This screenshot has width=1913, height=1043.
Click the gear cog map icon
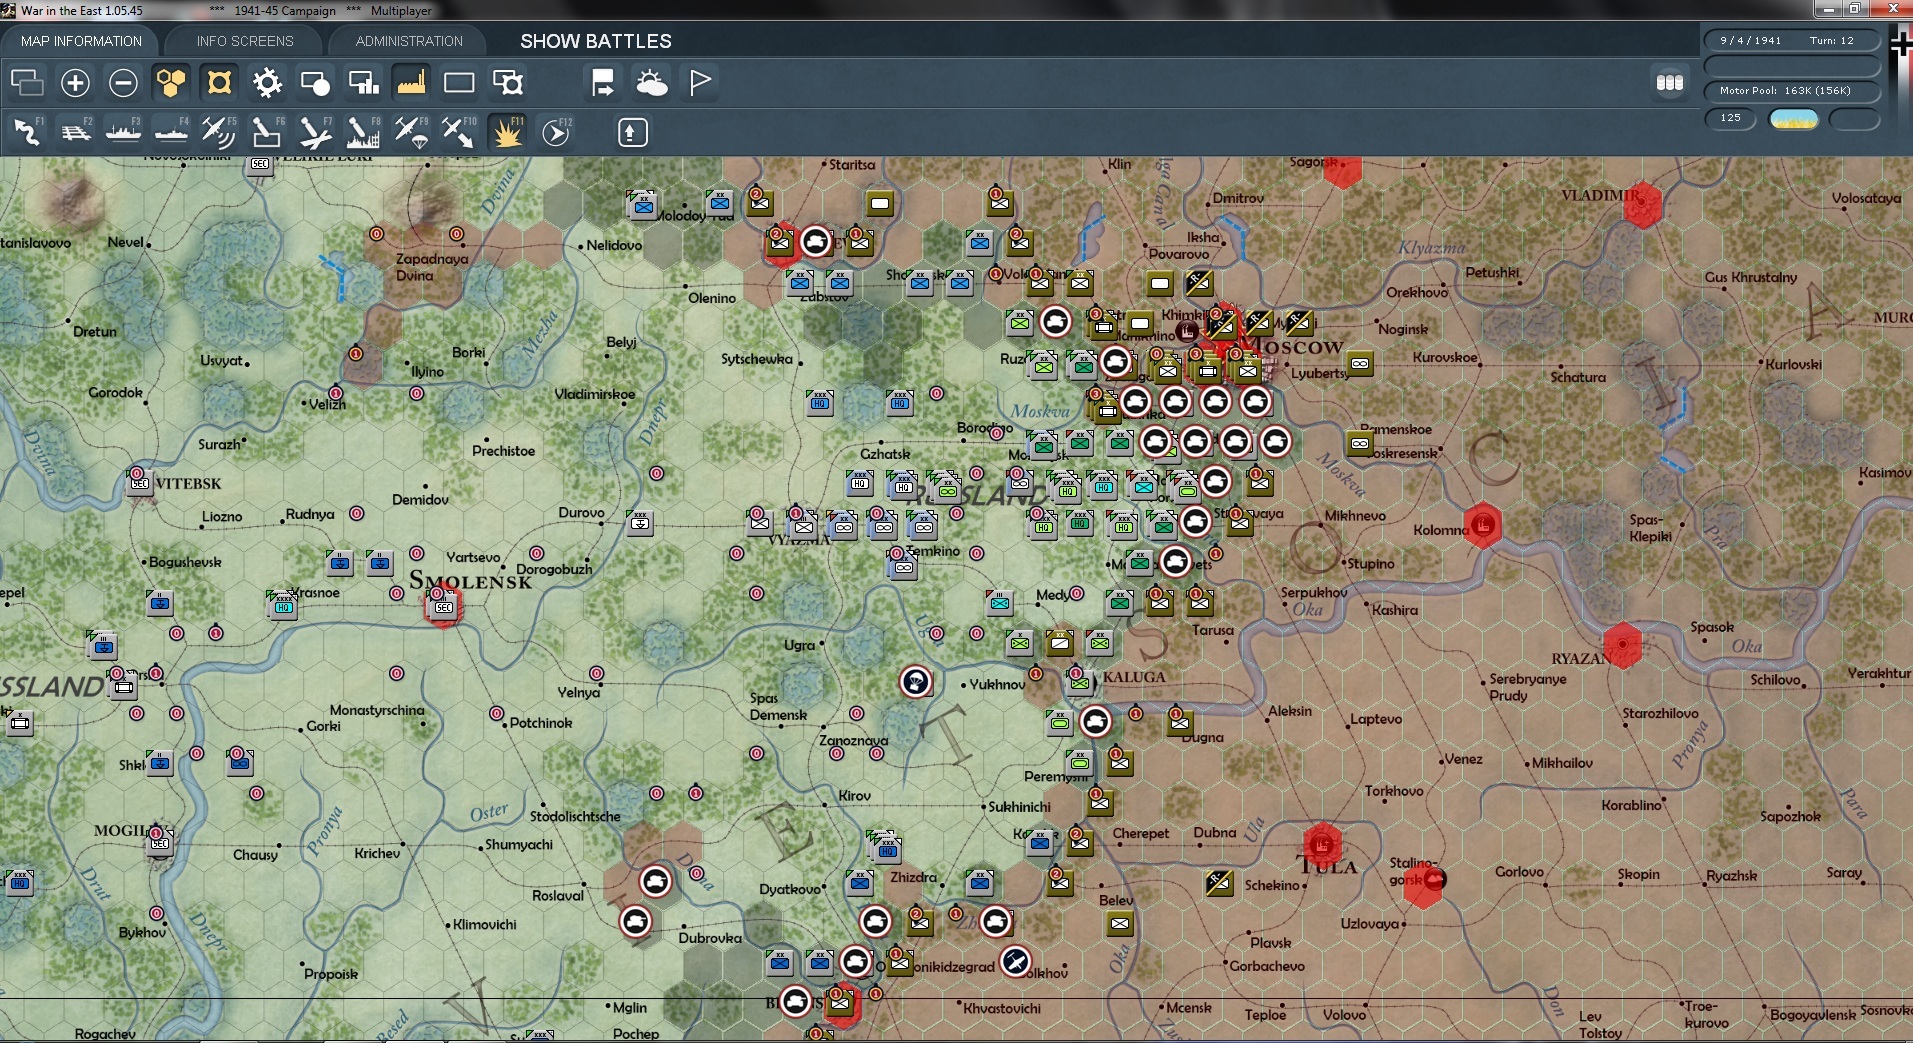click(267, 82)
